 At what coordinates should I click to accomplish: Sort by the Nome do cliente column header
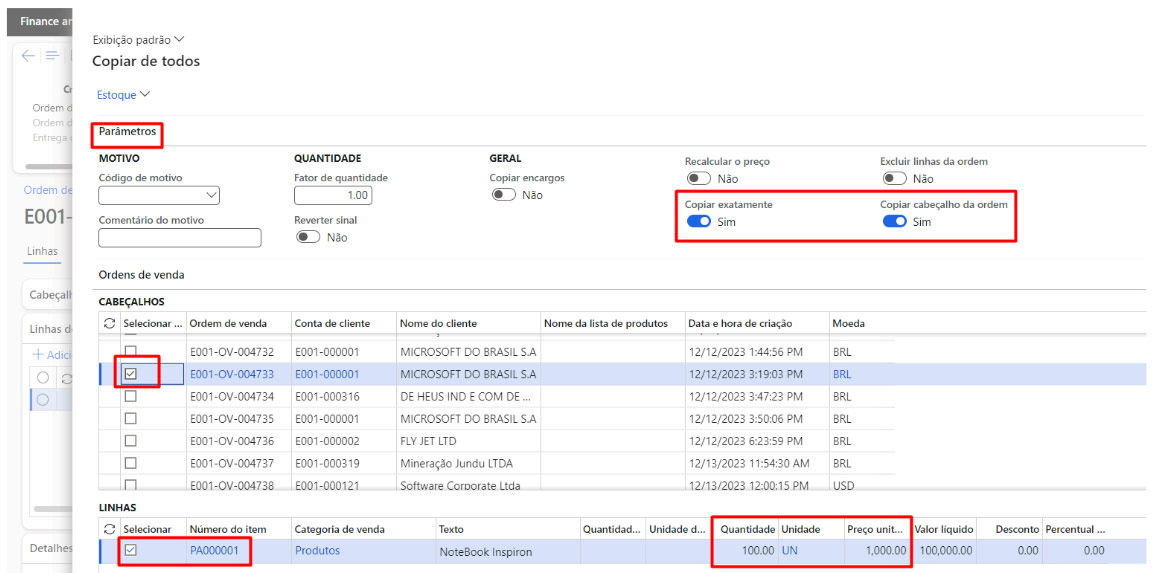coord(438,323)
